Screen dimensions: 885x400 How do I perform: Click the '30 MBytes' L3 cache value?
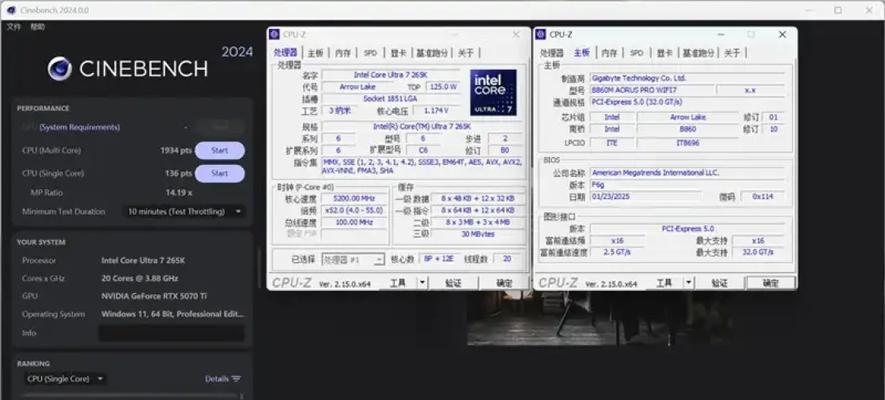point(477,234)
